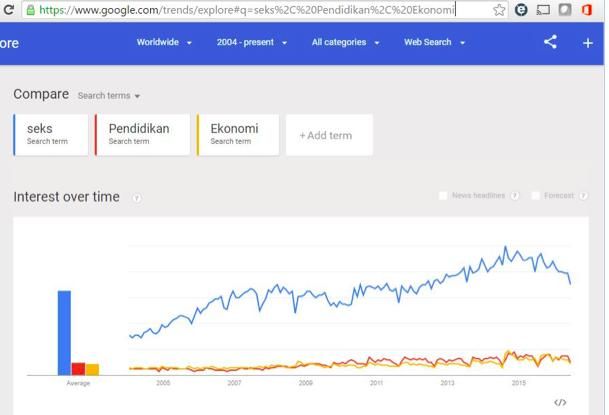Enable the News headlines checkbox
This screenshot has height=415, width=609.
pos(443,196)
